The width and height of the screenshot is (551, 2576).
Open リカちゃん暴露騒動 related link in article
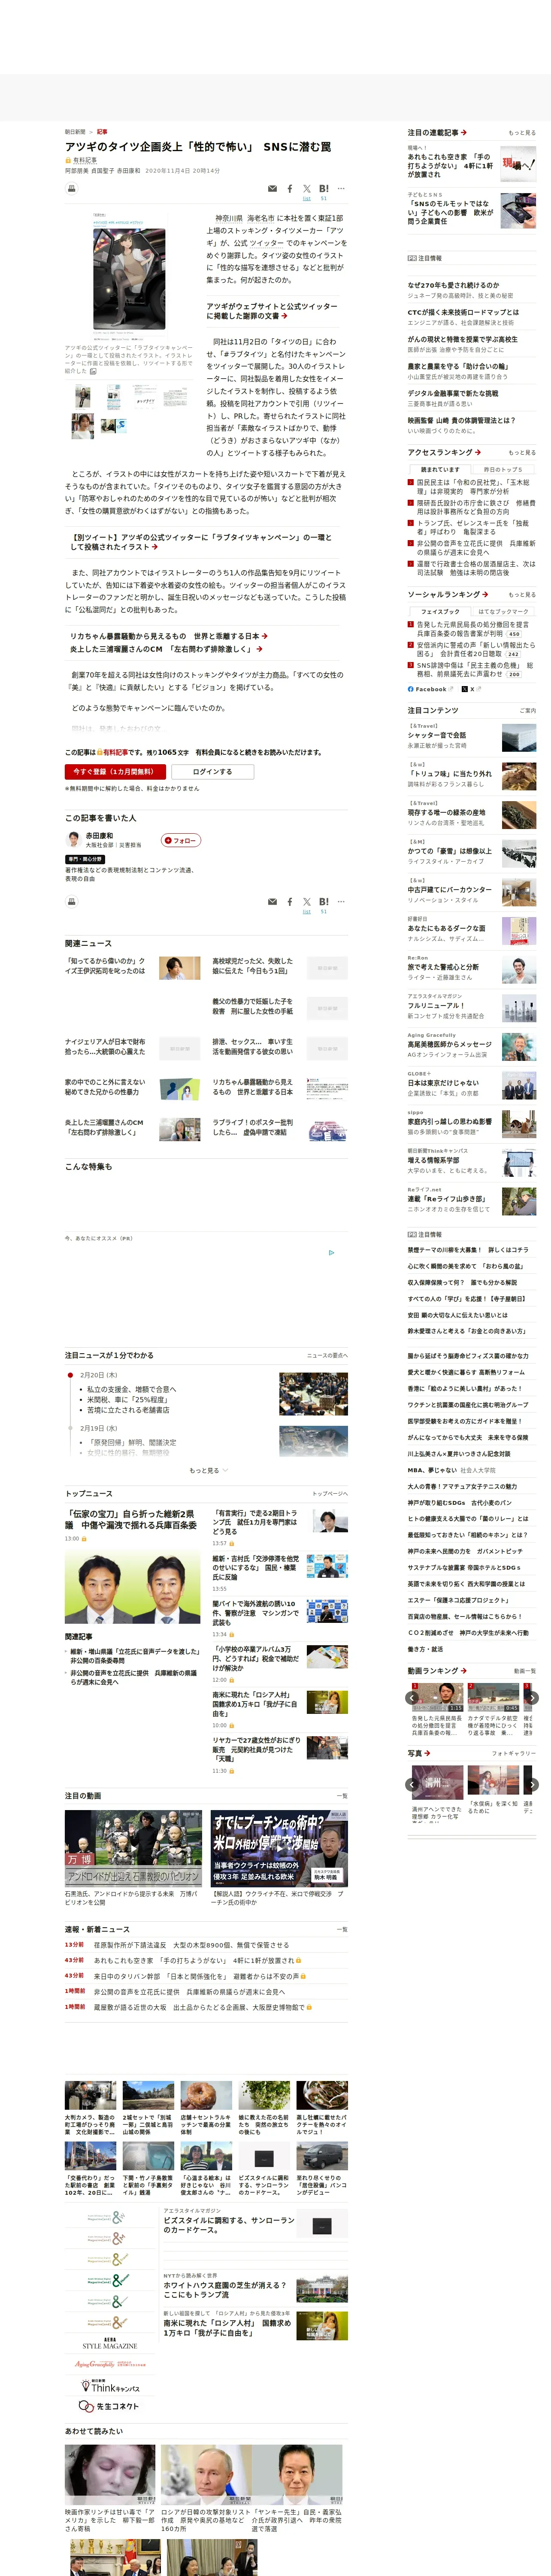(x=169, y=635)
